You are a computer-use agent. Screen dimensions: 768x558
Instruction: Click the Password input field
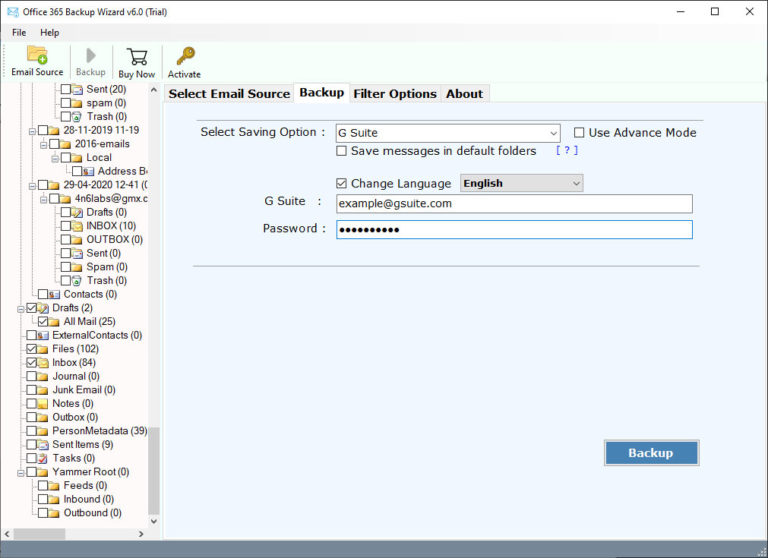514,230
